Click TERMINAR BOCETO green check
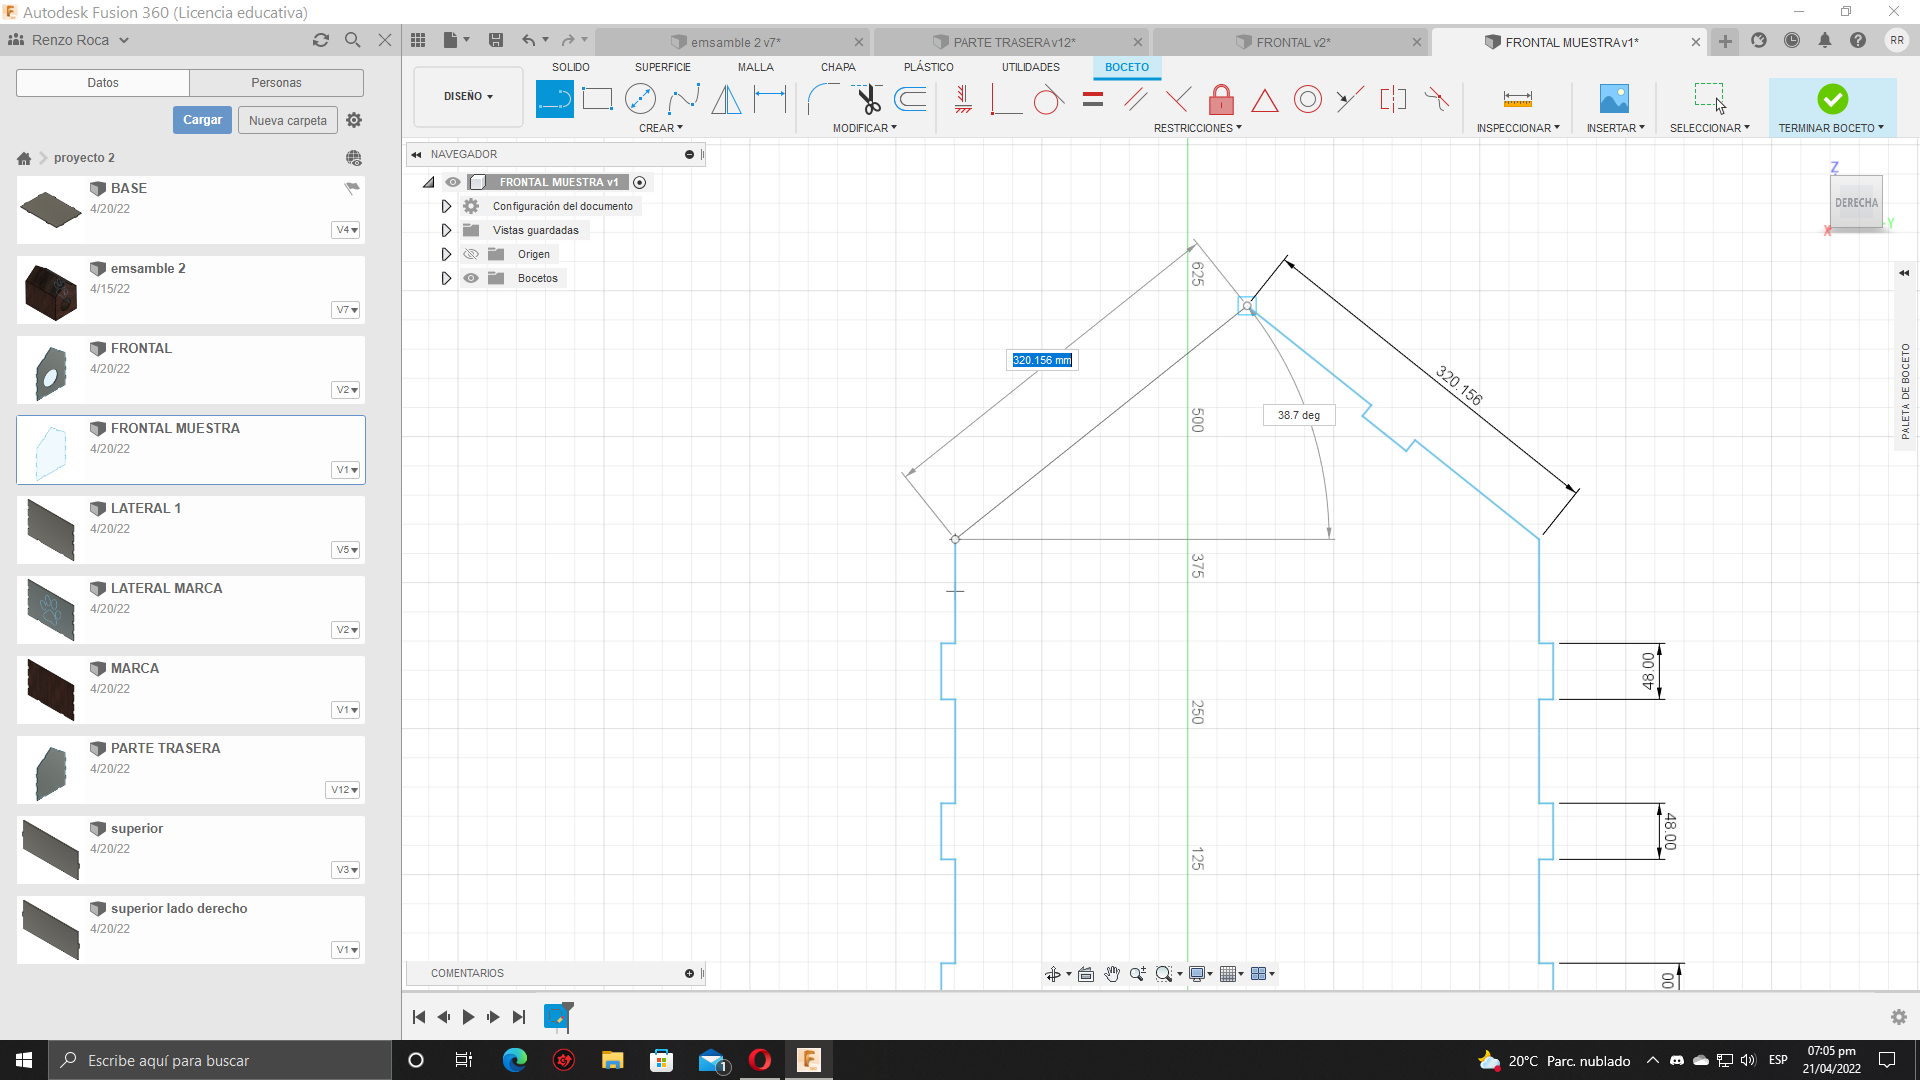This screenshot has height=1080, width=1920. coord(1832,99)
